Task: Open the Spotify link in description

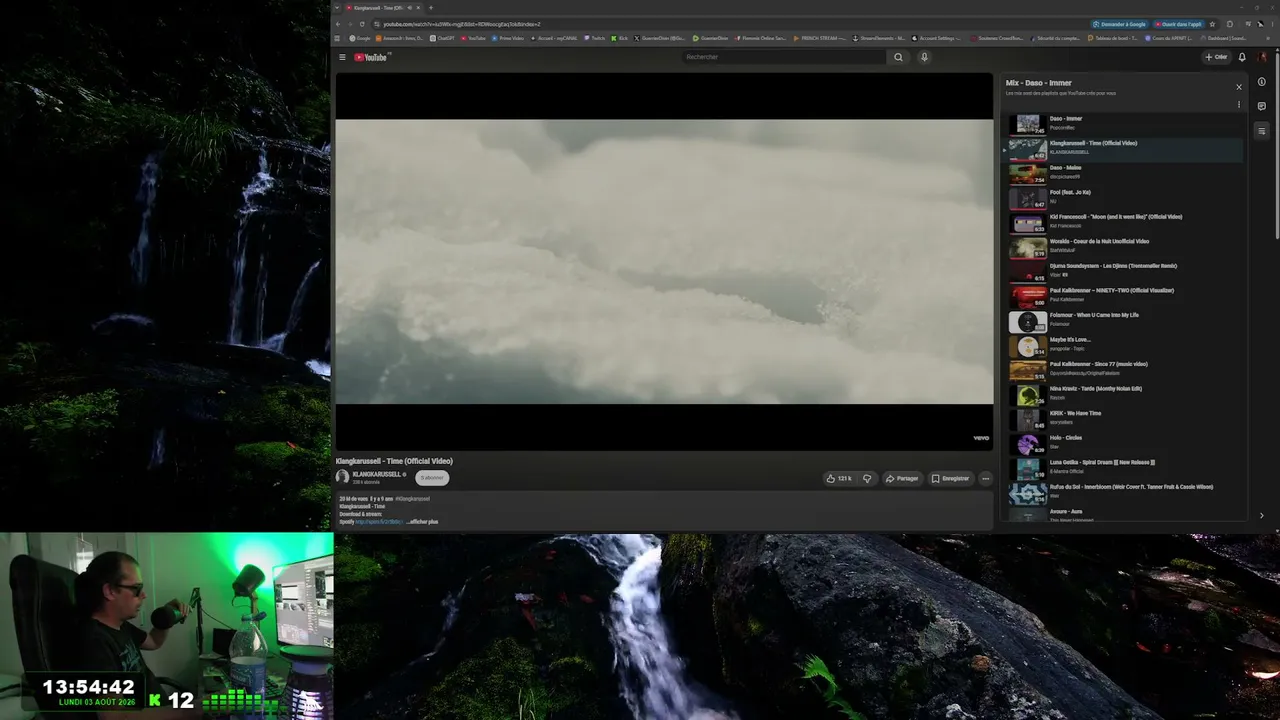Action: tap(379, 522)
